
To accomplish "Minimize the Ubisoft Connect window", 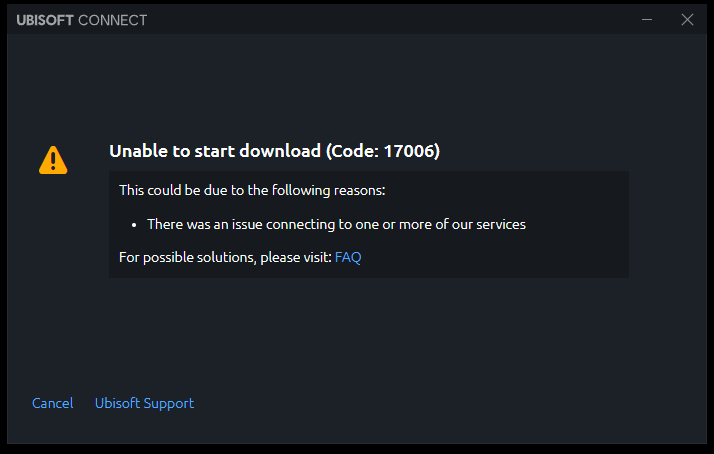I will [x=648, y=19].
